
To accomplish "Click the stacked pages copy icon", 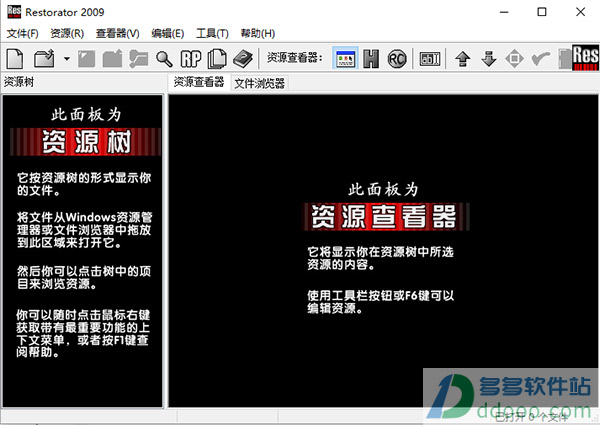I will [x=217, y=59].
